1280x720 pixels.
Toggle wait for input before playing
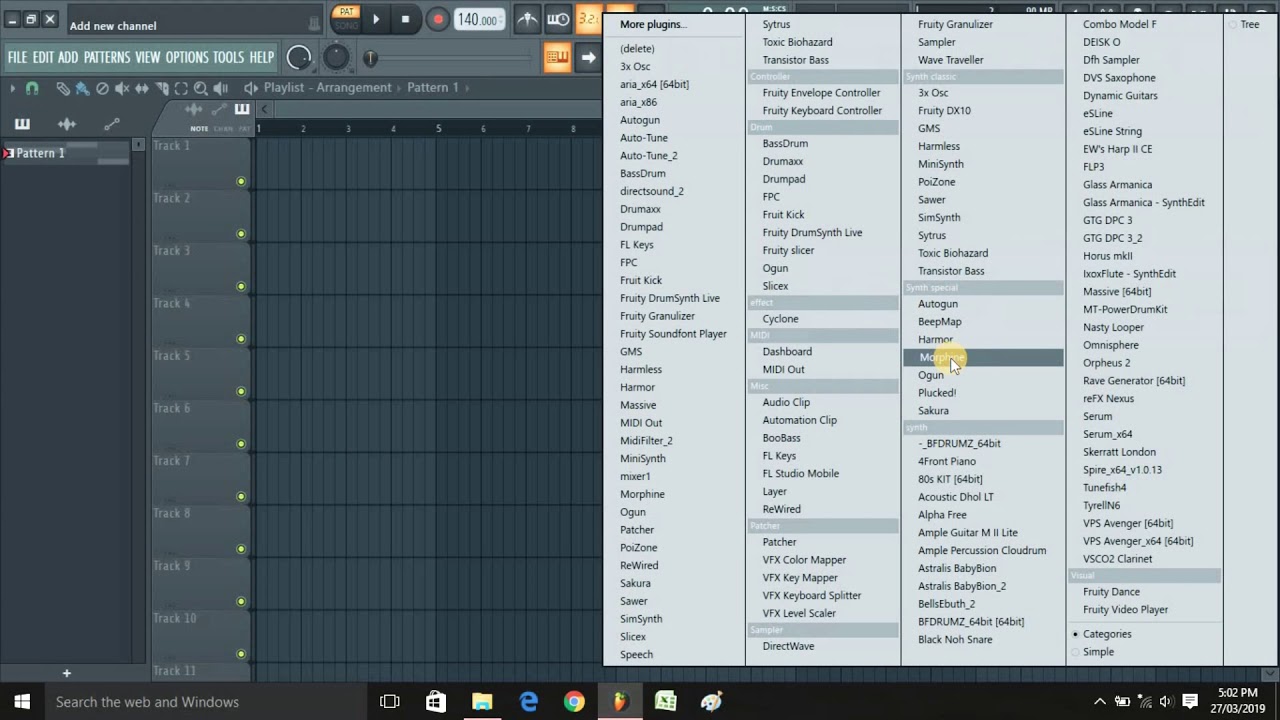[x=558, y=19]
